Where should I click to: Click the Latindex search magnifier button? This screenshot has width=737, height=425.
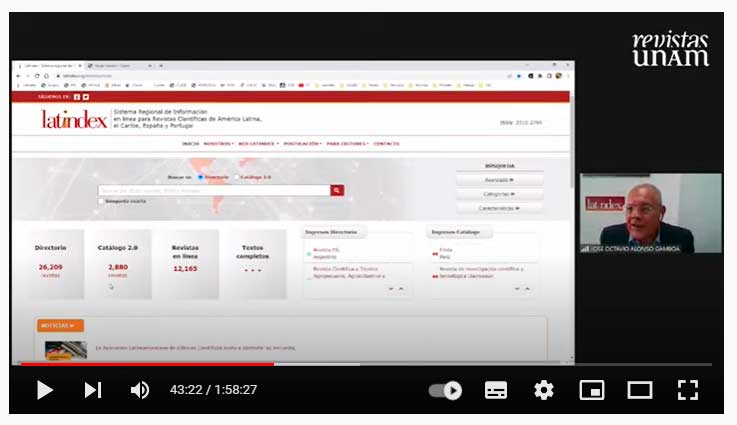(337, 190)
